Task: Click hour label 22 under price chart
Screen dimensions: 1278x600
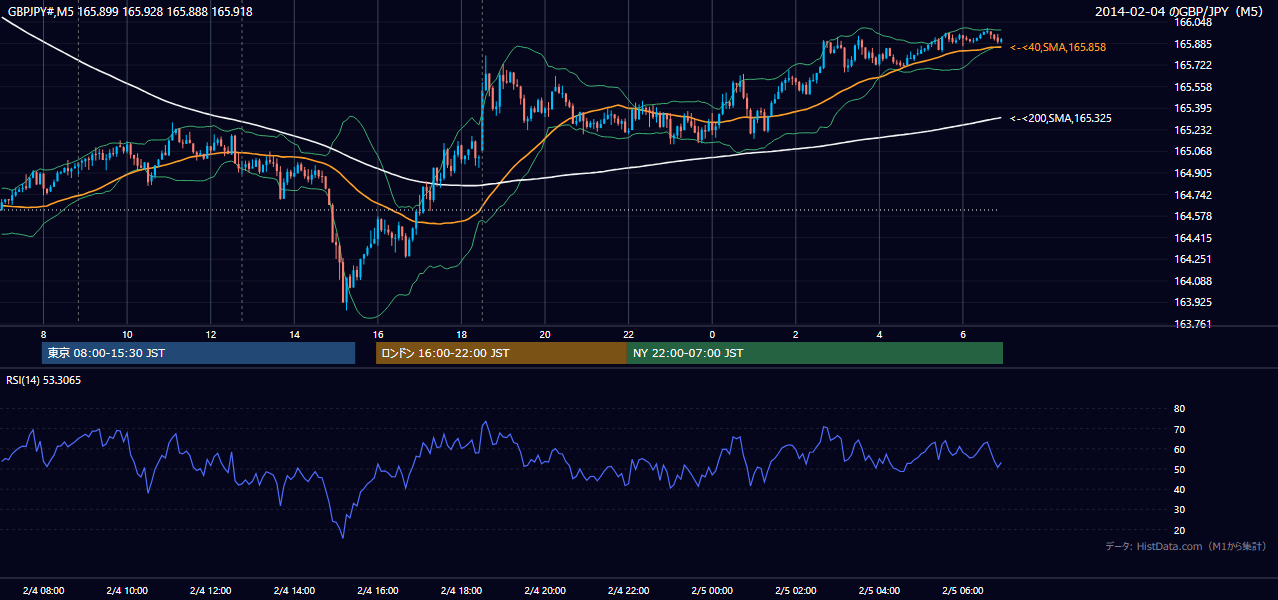Action: click(628, 333)
